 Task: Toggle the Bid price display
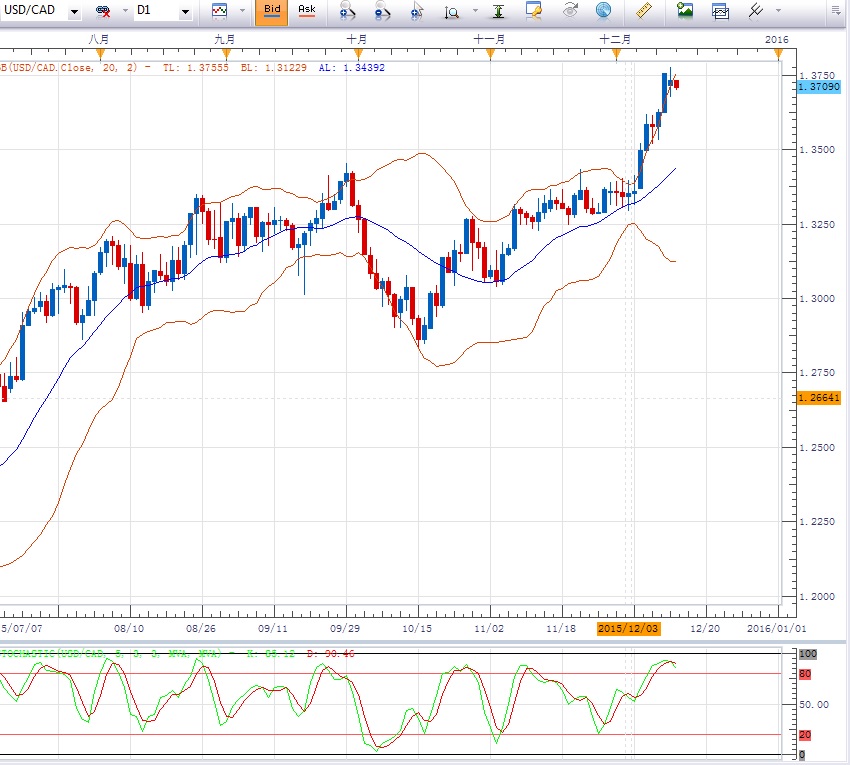click(272, 12)
